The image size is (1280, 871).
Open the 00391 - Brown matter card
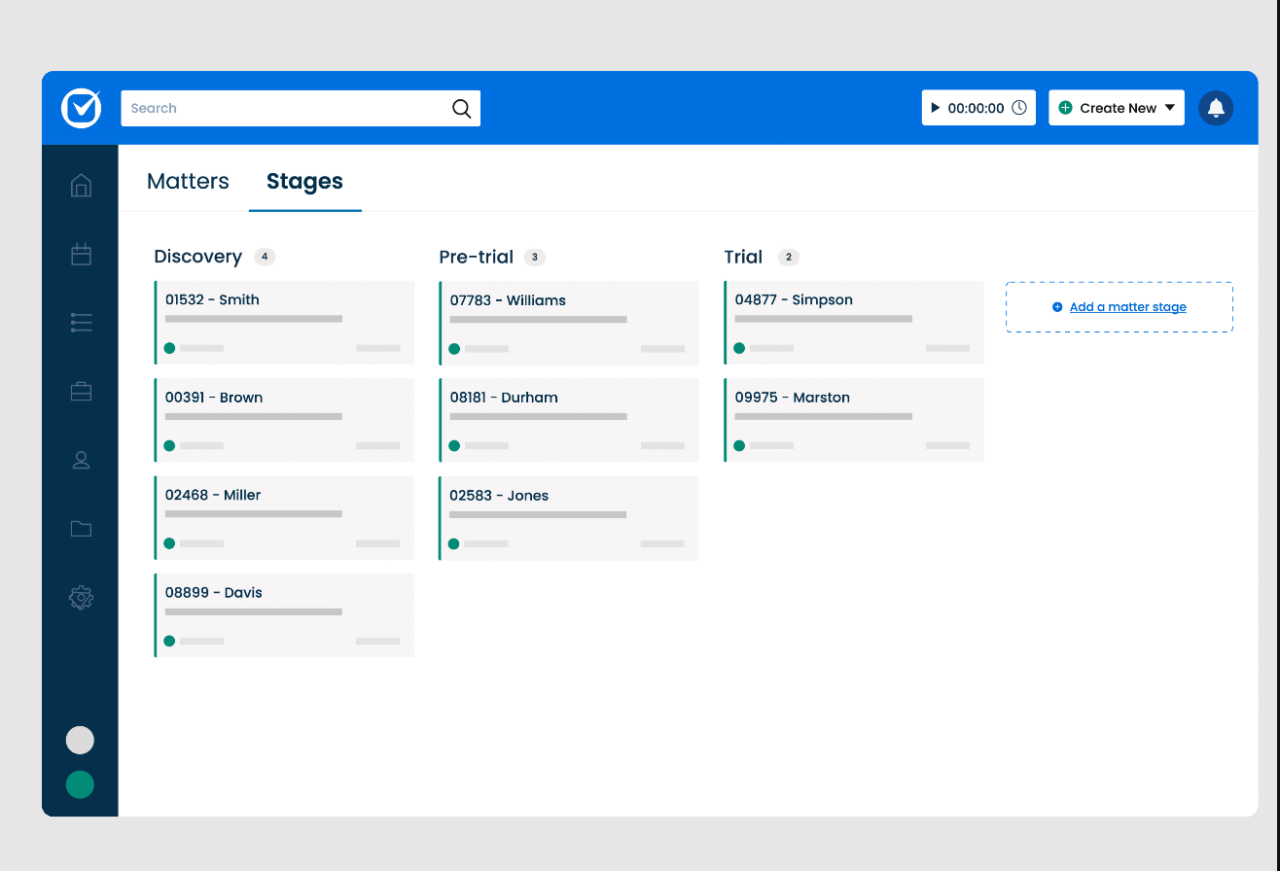[284, 420]
